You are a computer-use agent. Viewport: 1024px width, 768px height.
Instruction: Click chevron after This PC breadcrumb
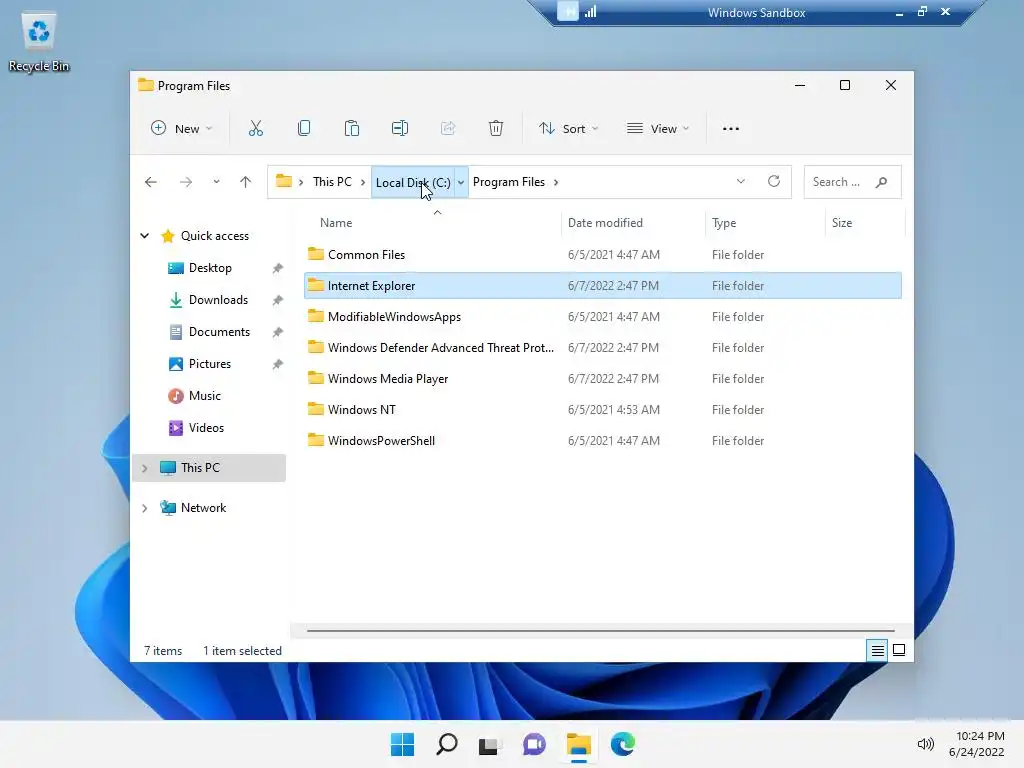click(363, 182)
